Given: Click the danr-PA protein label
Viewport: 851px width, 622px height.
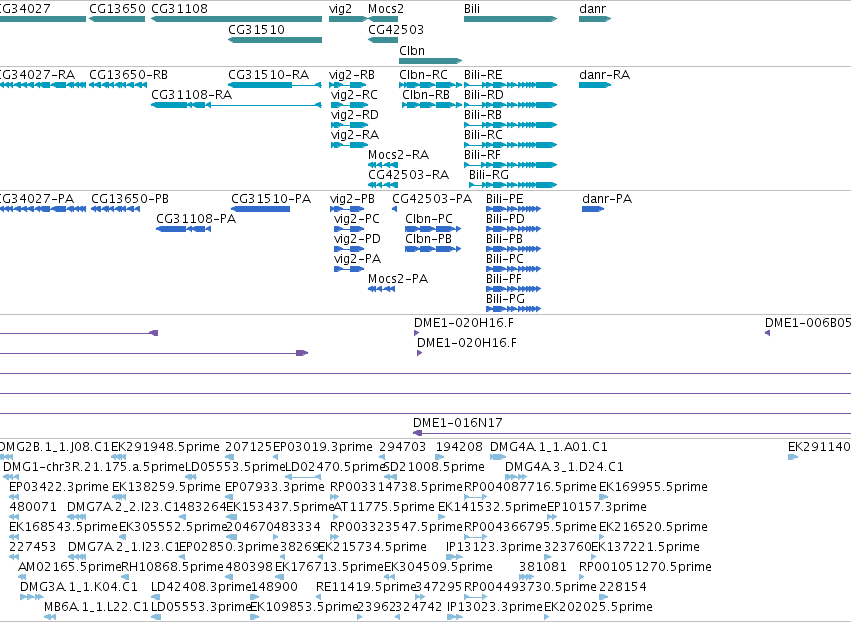Looking at the screenshot, I should 607,199.
